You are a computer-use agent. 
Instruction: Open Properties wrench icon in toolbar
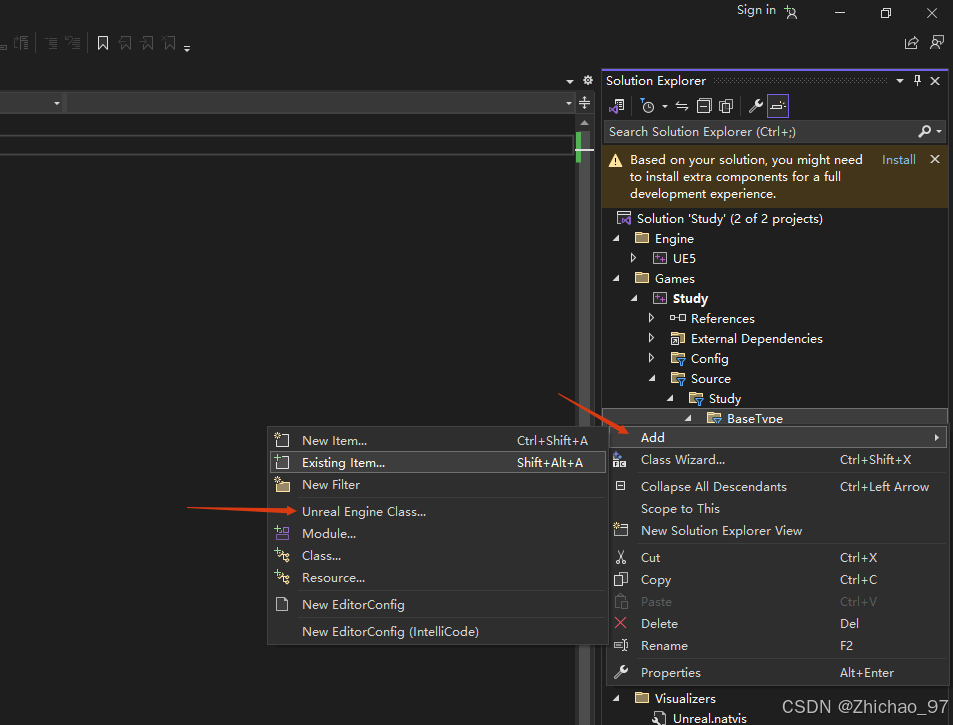pos(756,106)
